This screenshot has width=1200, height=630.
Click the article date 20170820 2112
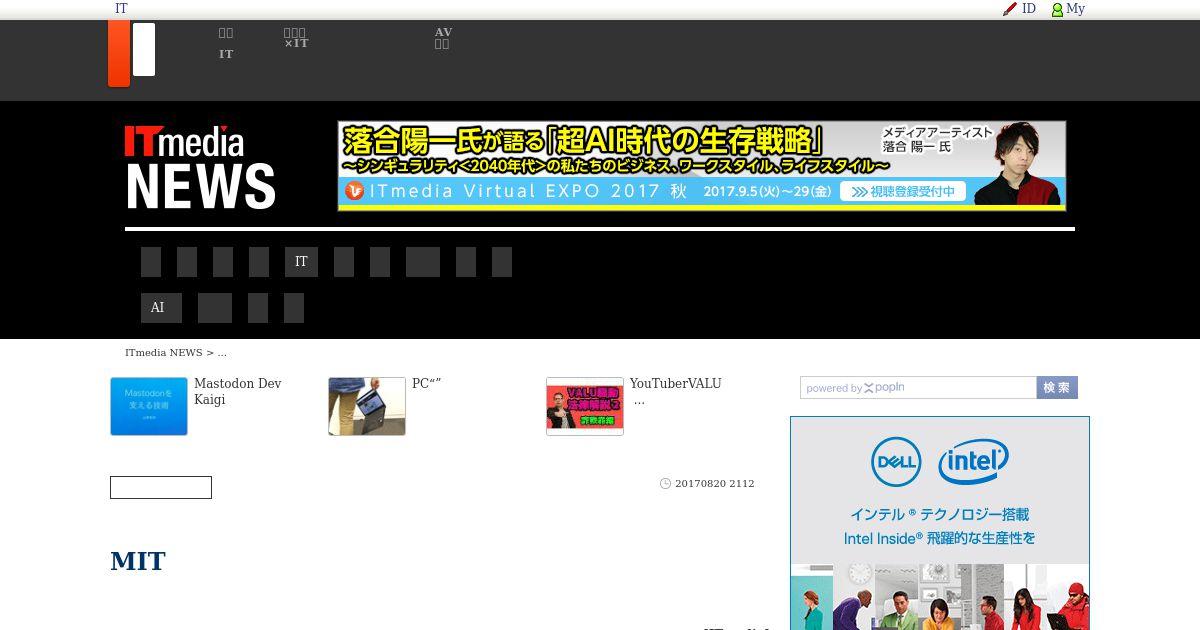coord(715,484)
